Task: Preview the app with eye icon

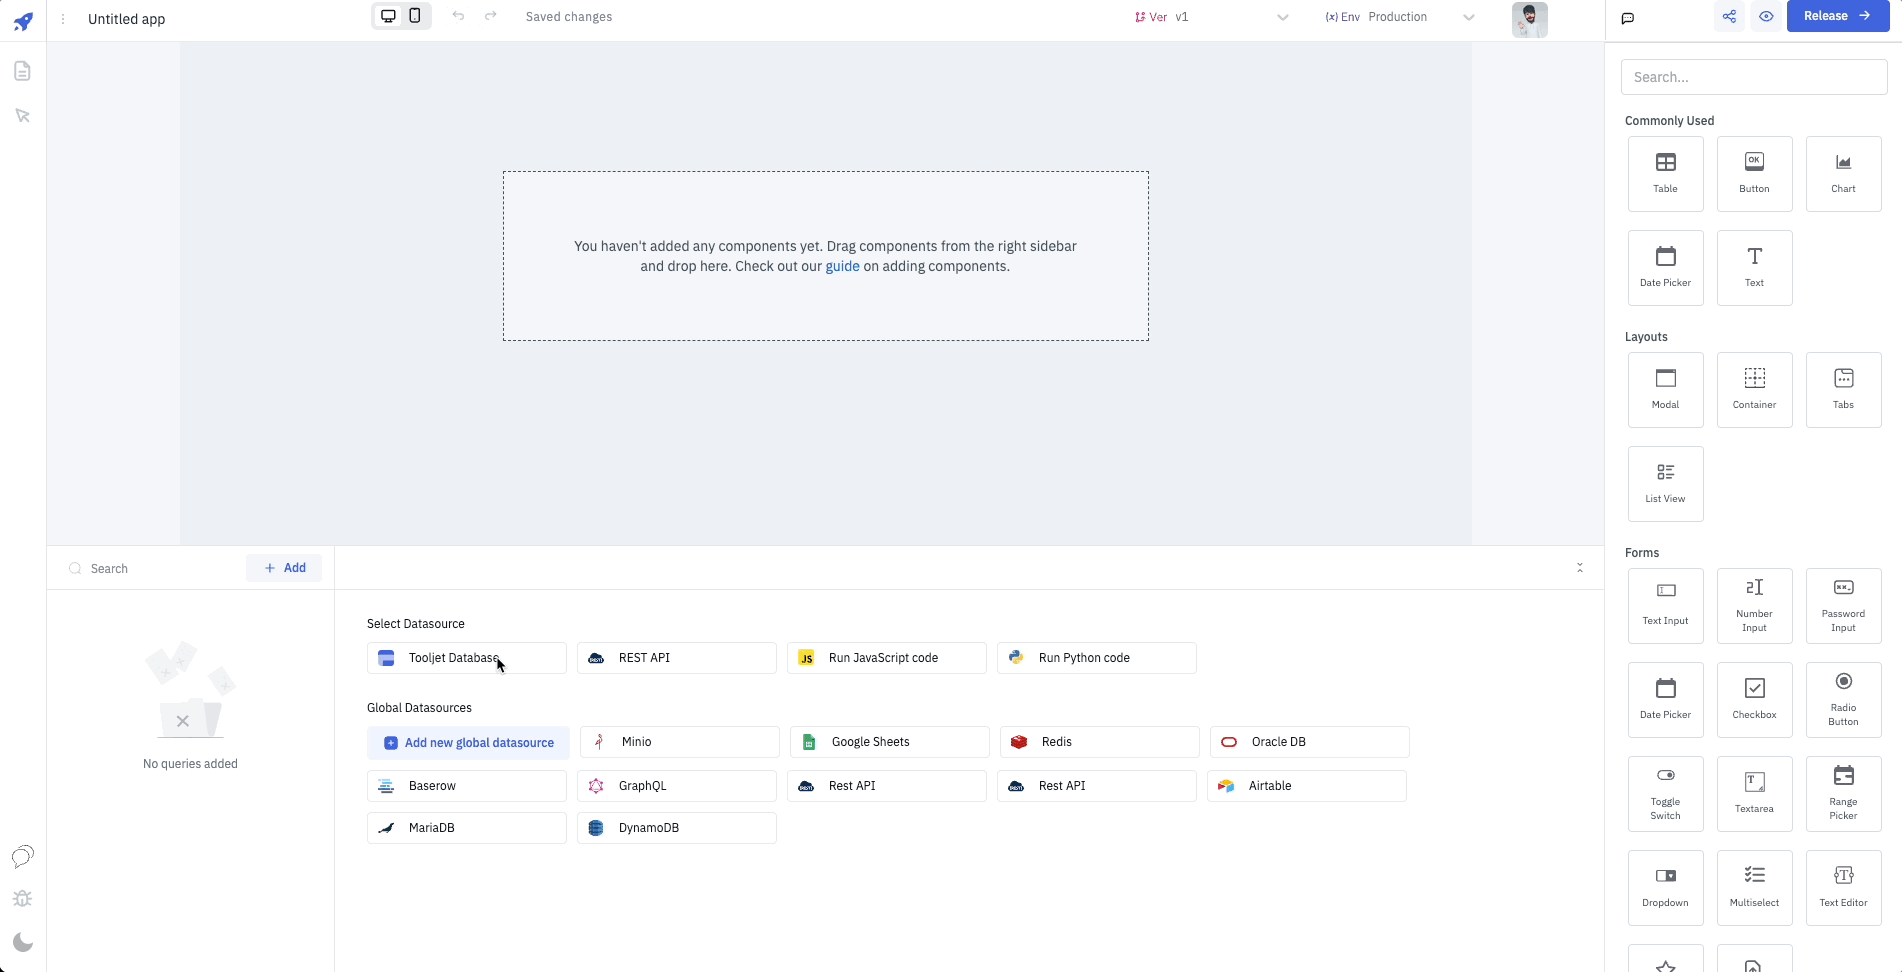Action: pyautogui.click(x=1766, y=16)
